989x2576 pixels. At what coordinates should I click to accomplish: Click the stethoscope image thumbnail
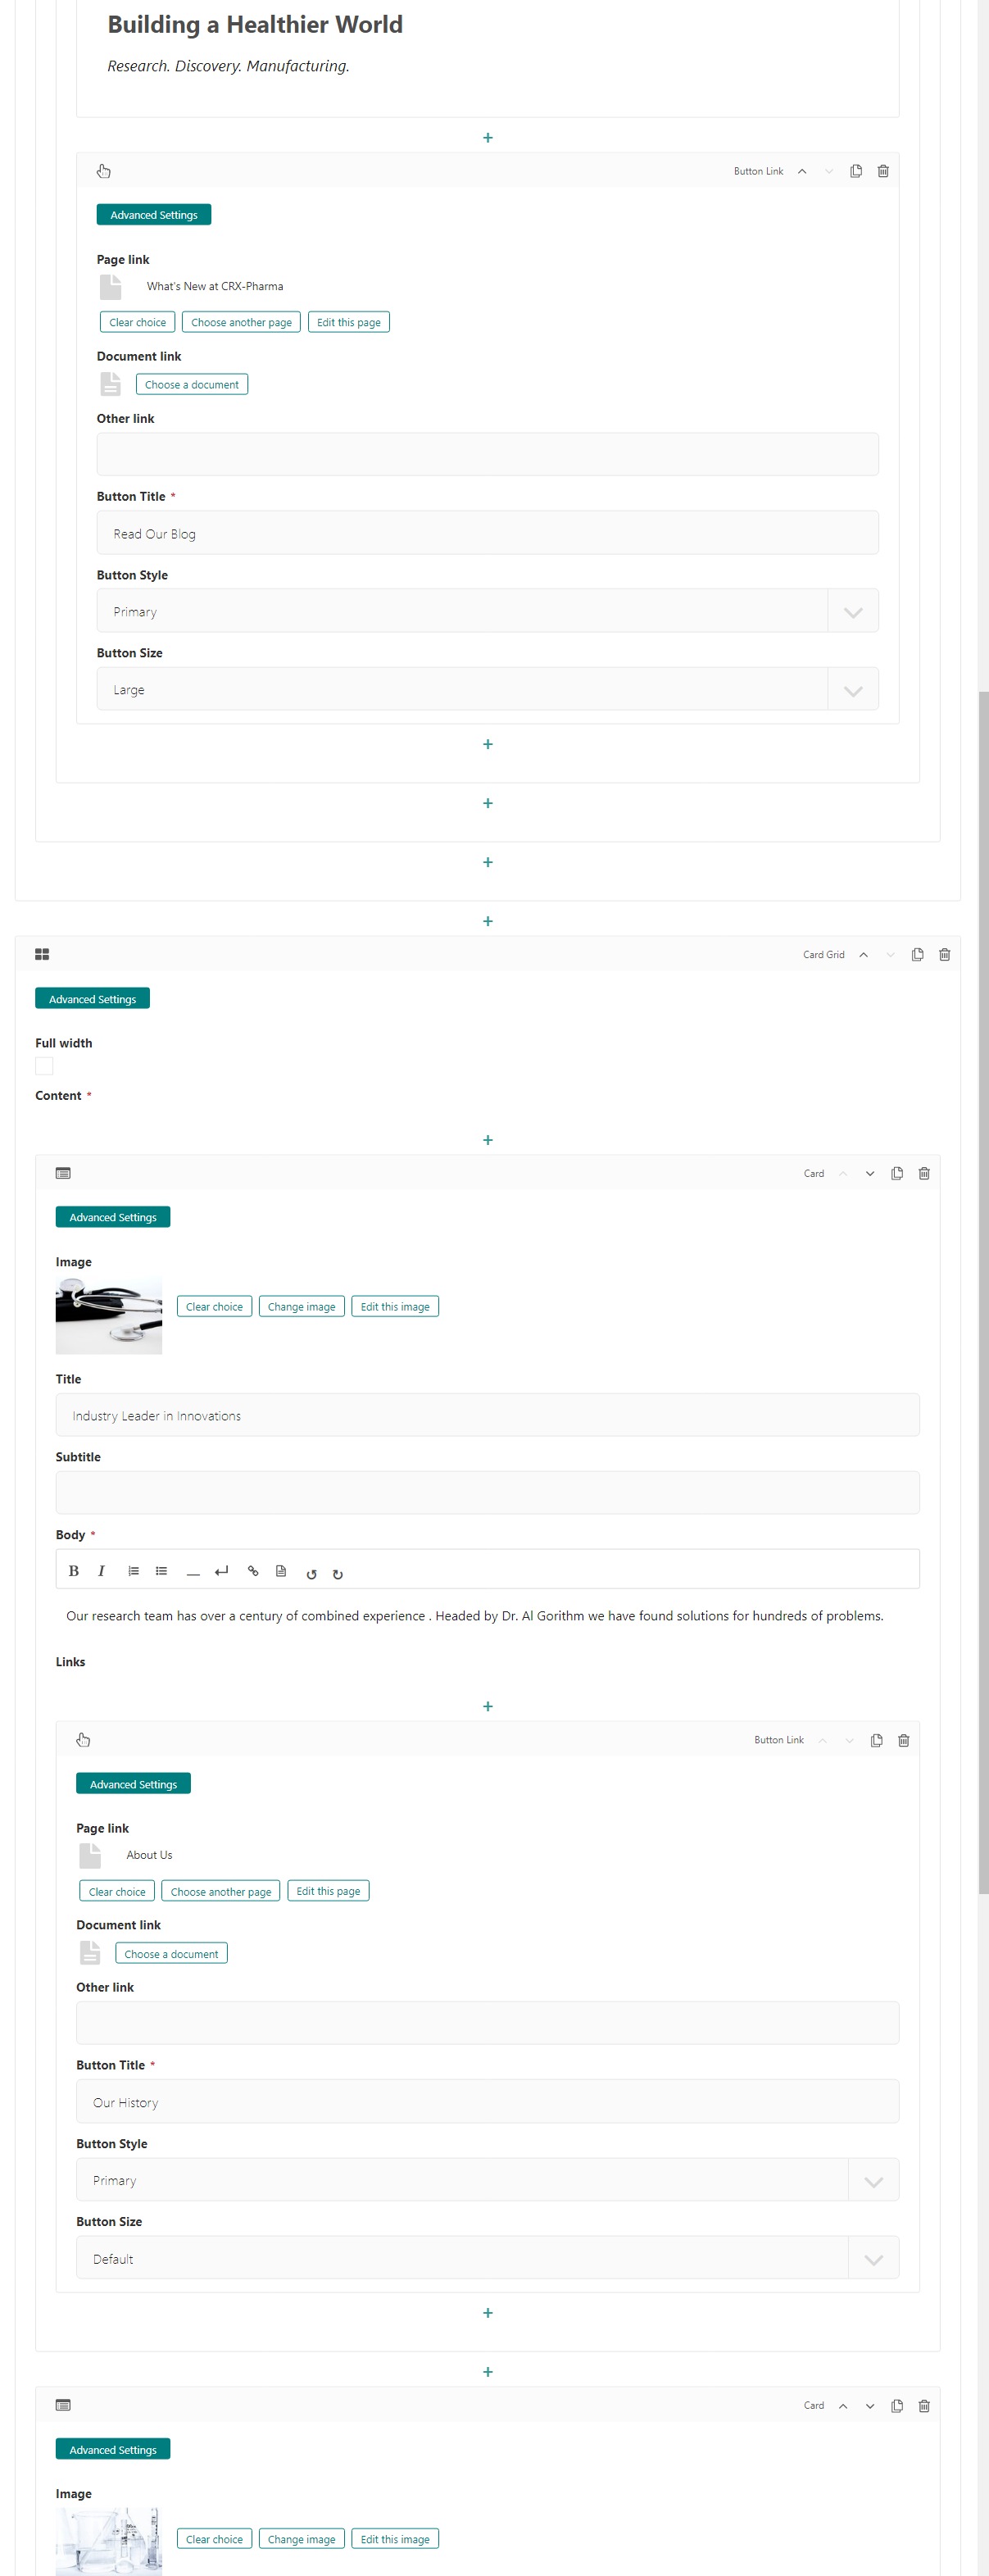[x=109, y=1315]
